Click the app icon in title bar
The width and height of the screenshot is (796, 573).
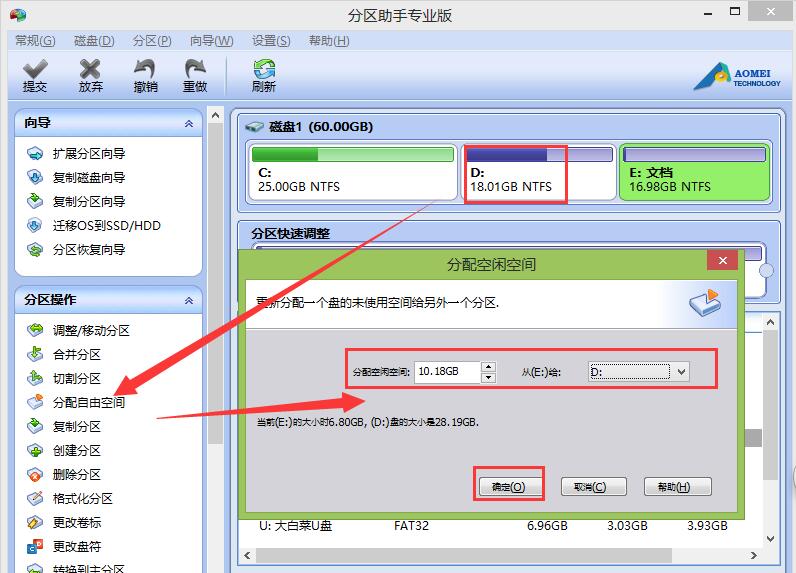tap(18, 15)
